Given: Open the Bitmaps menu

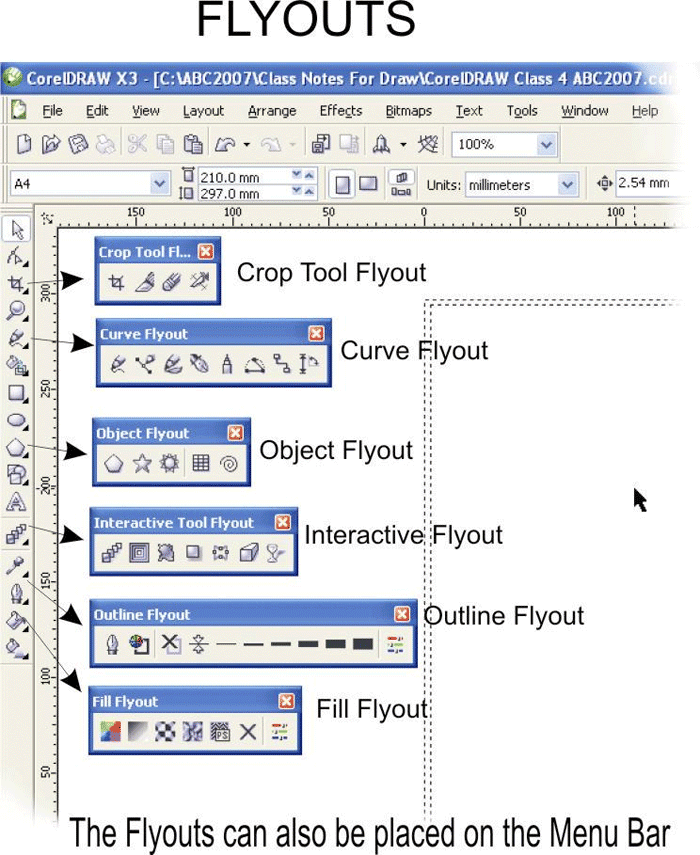Looking at the screenshot, I should (408, 111).
